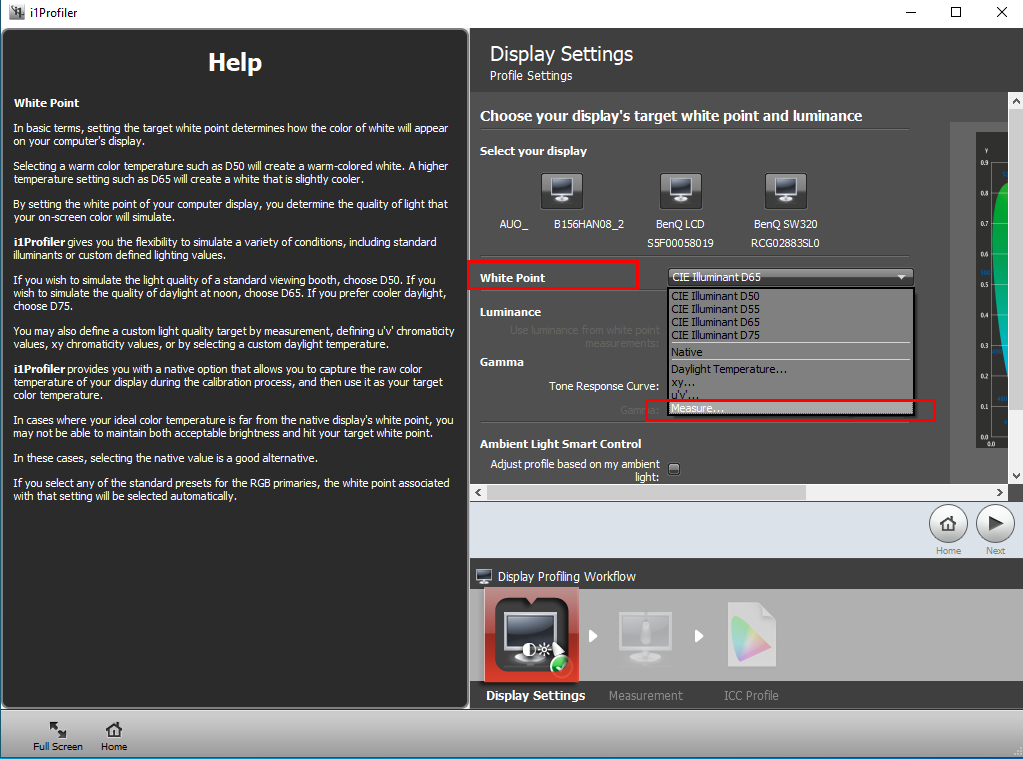This screenshot has width=1023, height=759.
Task: Click the Ambient Light Smart Control heading
Action: tap(560, 444)
